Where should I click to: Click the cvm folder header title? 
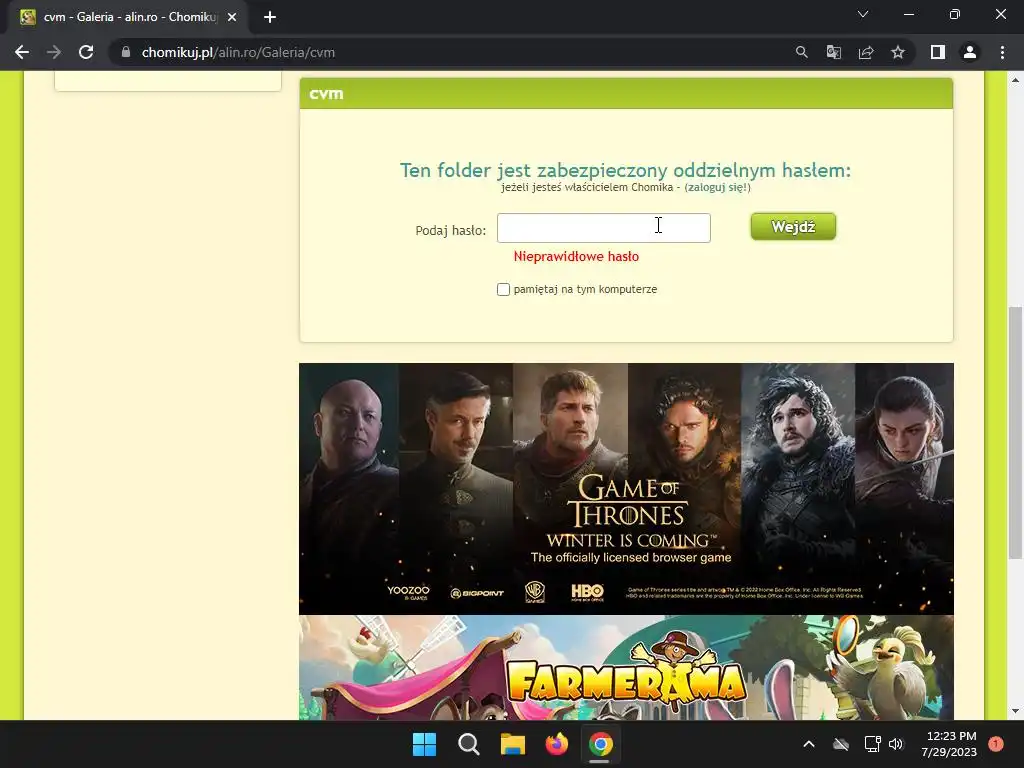click(x=326, y=93)
